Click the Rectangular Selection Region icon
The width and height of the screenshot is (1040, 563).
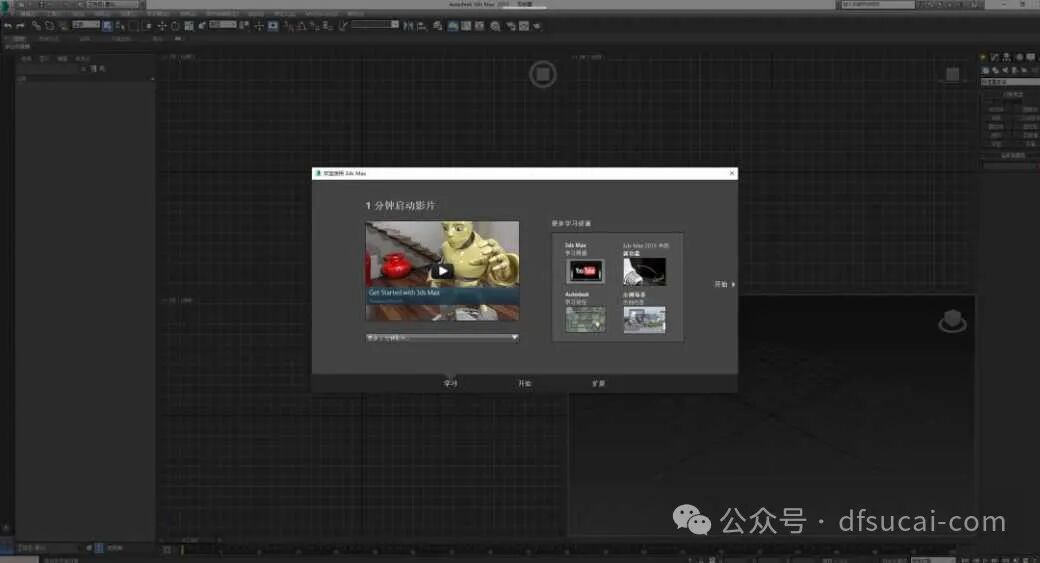click(134, 26)
